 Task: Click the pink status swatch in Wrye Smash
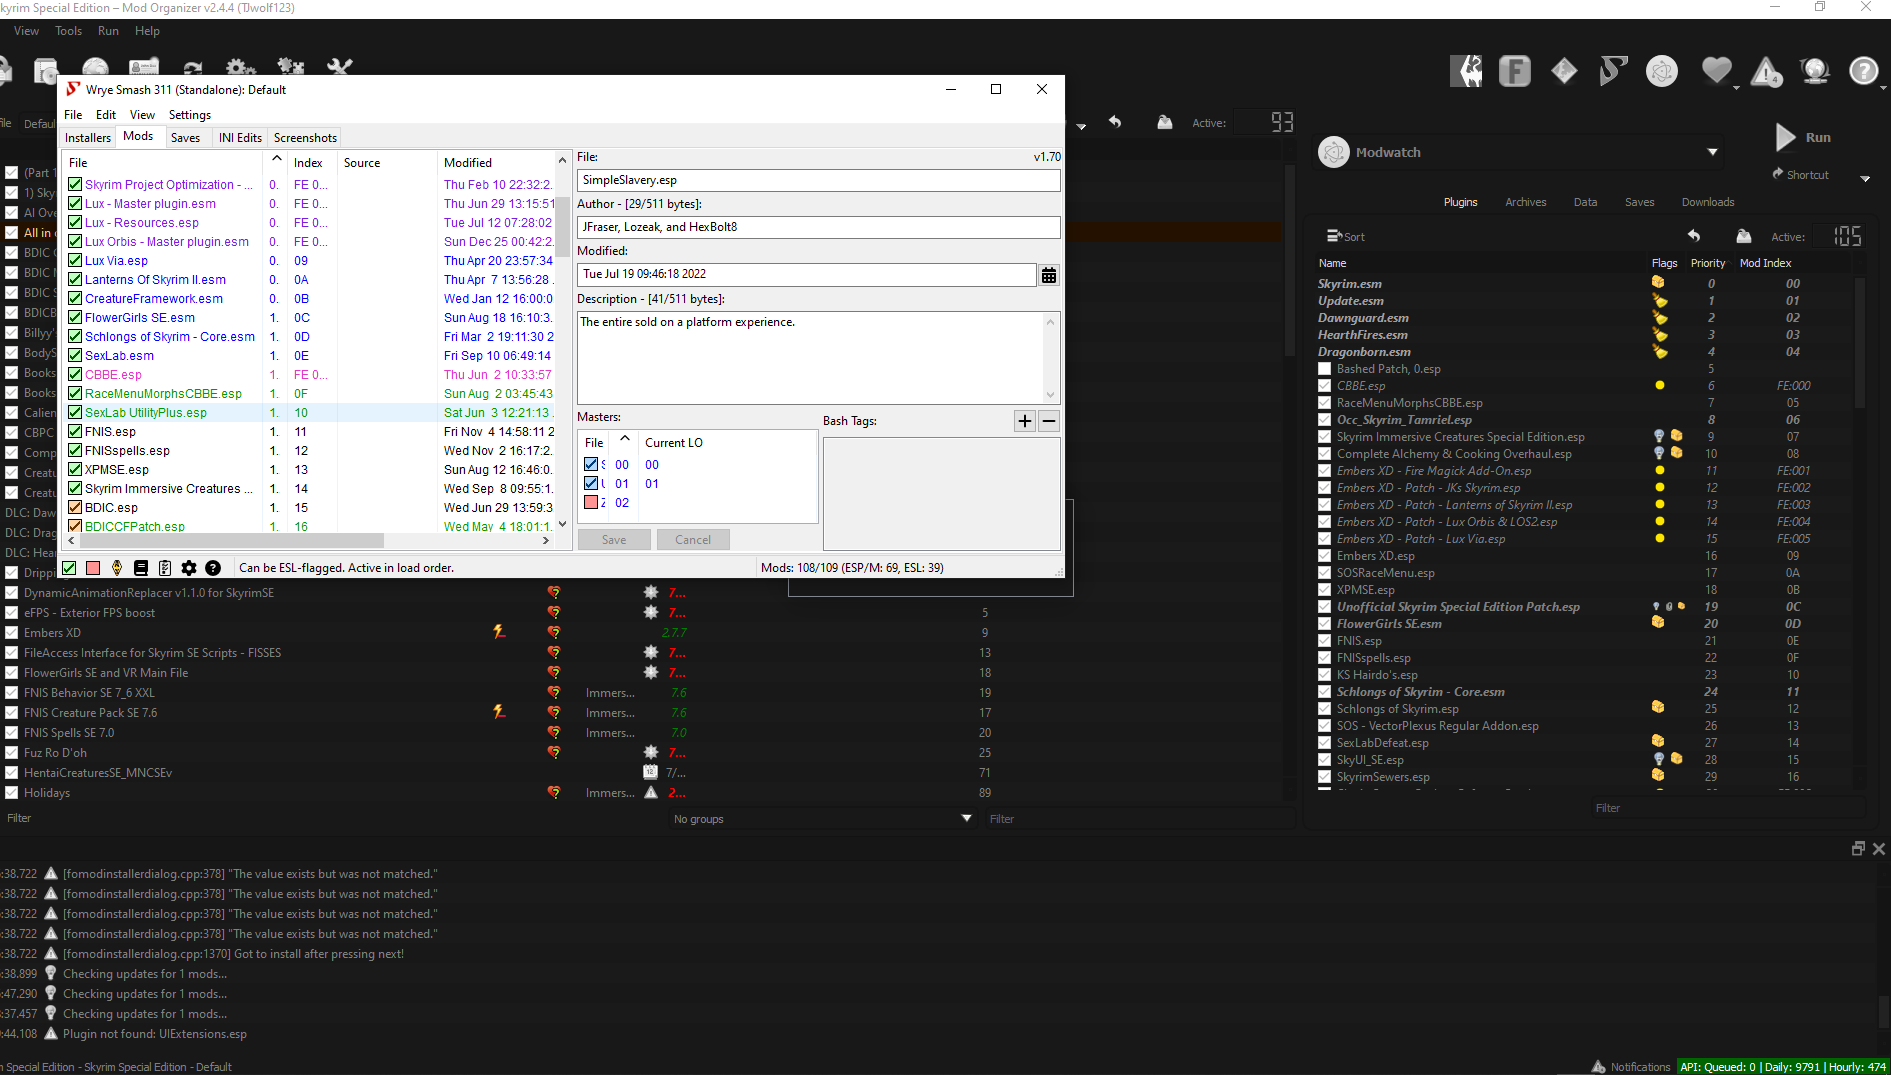(x=93, y=568)
